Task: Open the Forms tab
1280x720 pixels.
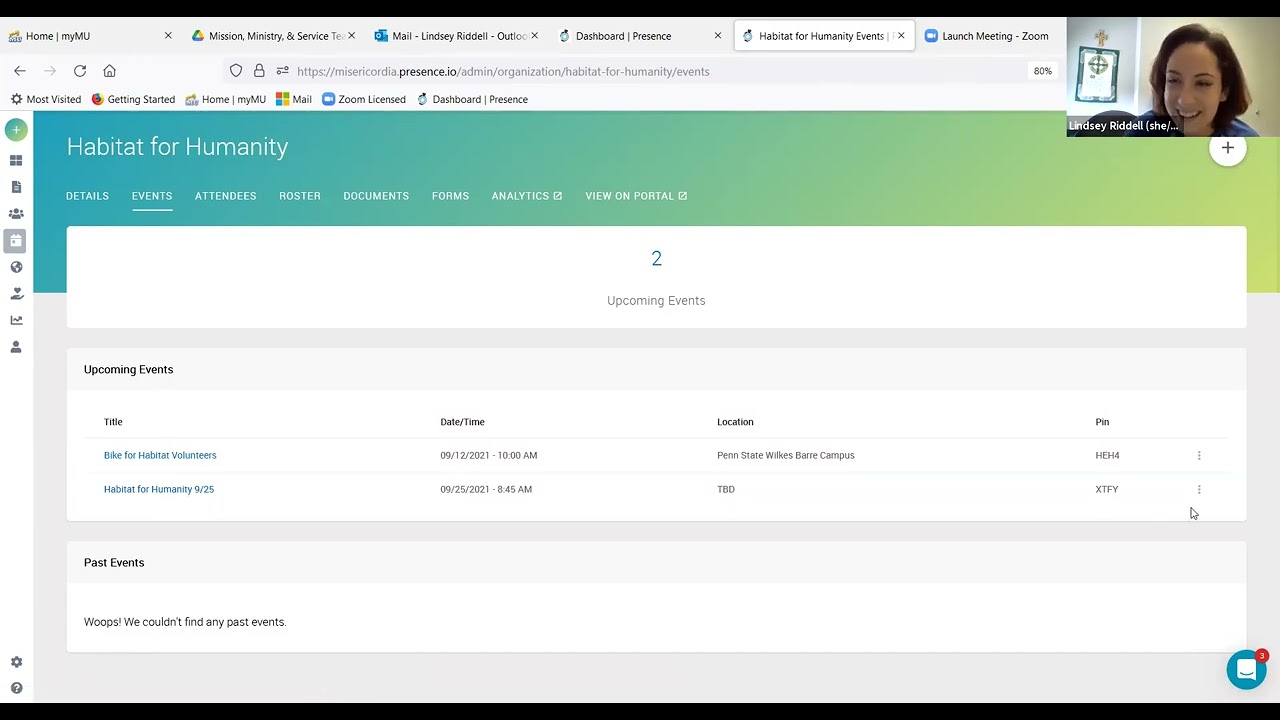Action: 450,196
